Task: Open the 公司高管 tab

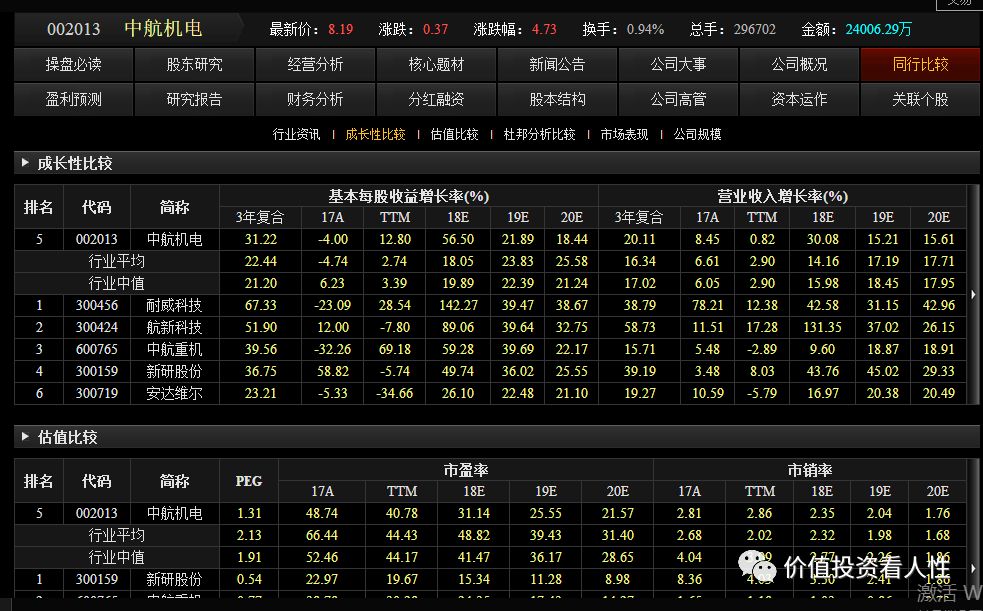Action: coord(678,100)
